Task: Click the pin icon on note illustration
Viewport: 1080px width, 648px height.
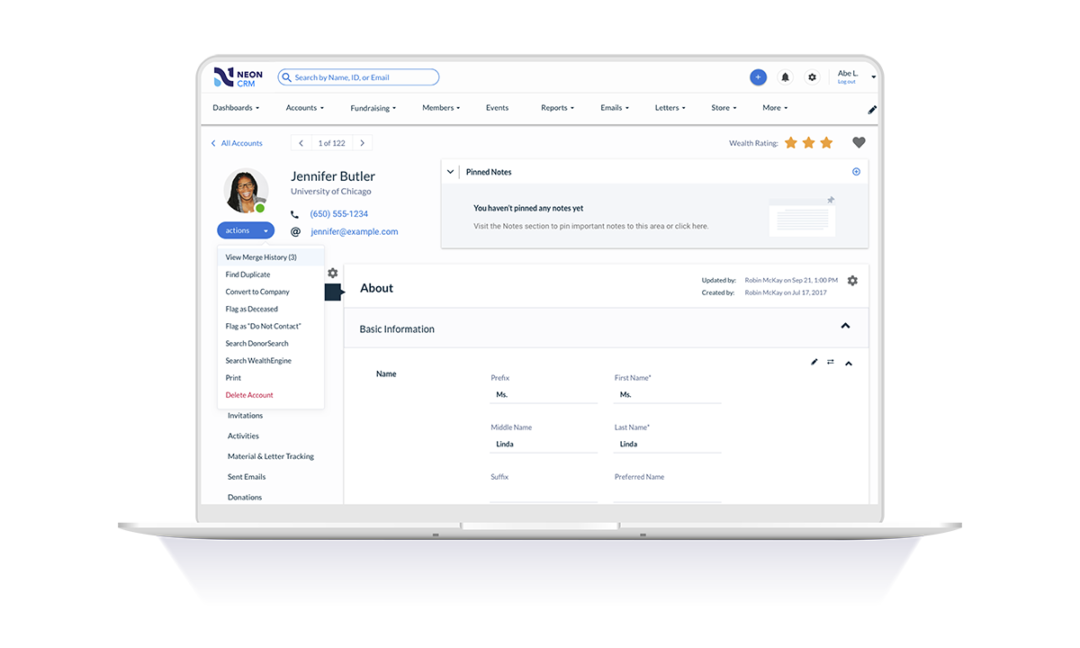Action: (831, 200)
